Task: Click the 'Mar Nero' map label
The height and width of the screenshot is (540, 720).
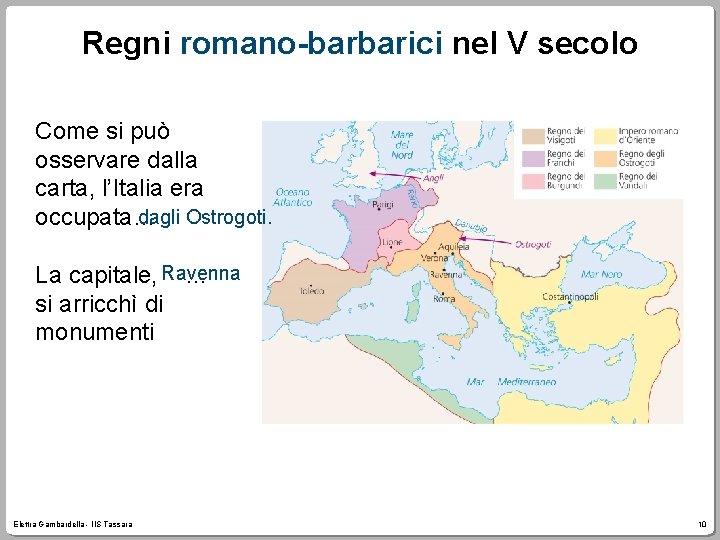Action: point(601,274)
